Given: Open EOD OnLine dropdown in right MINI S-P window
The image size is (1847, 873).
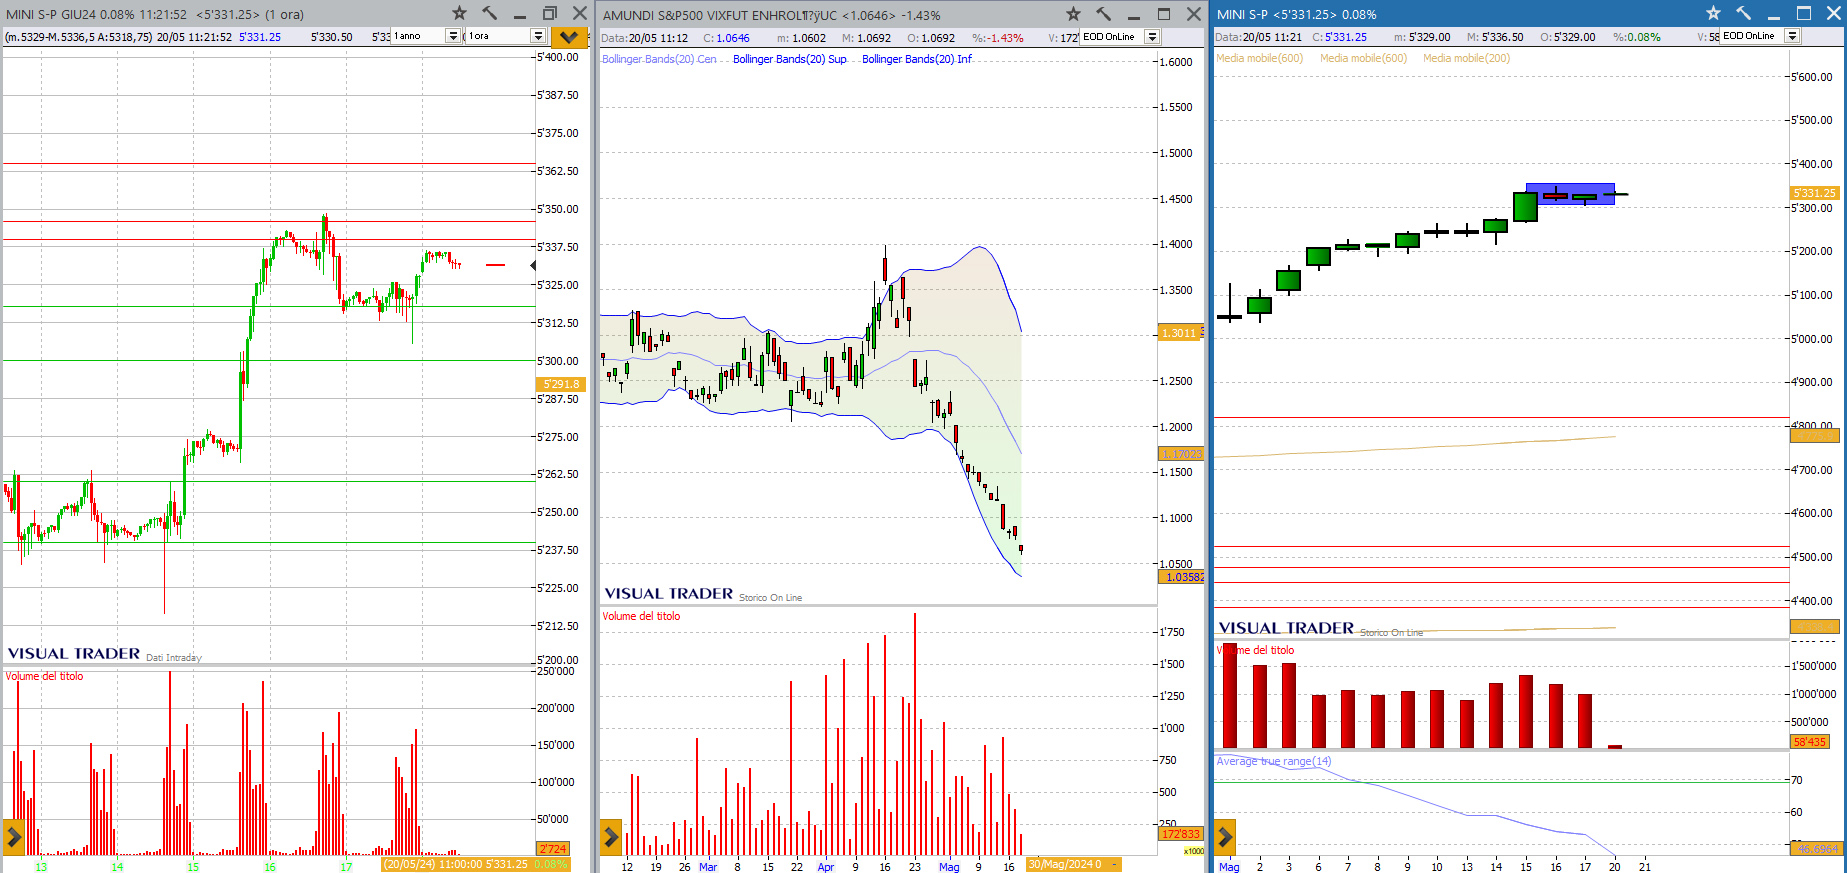Looking at the screenshot, I should [1792, 36].
